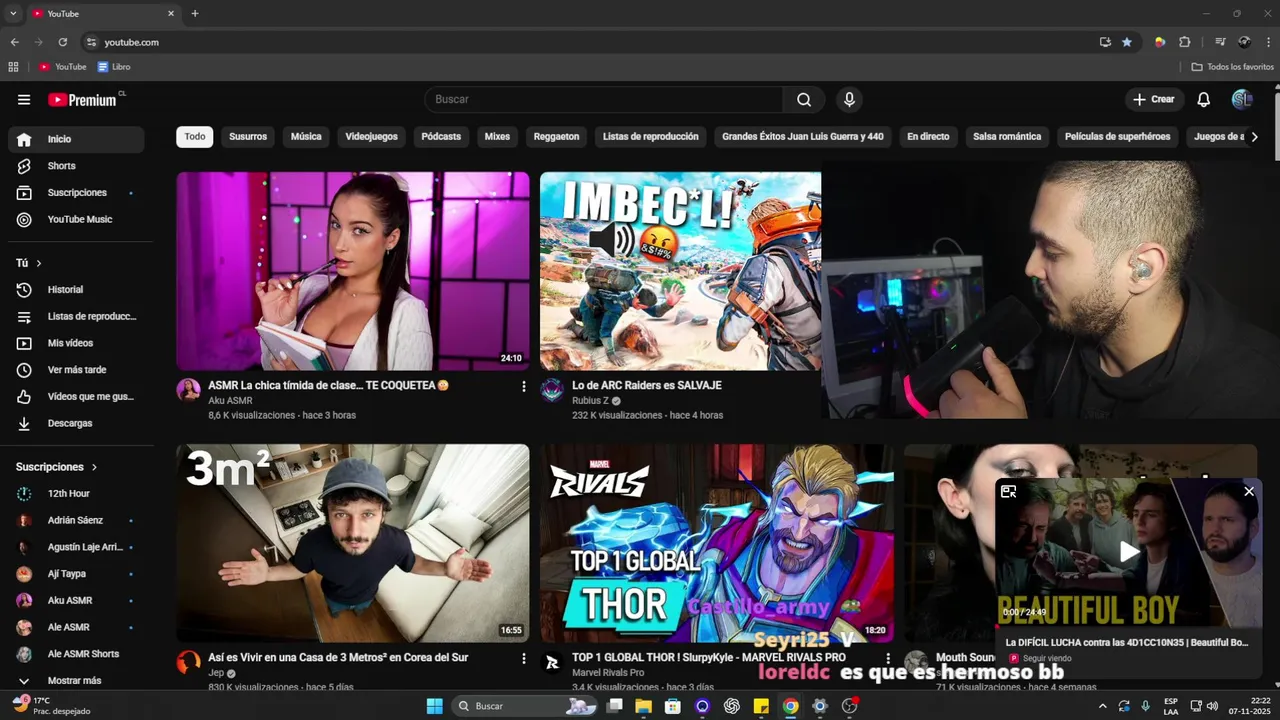Go to Inicio in sidebar
Screen dimensions: 1280x720
click(x=77, y=139)
